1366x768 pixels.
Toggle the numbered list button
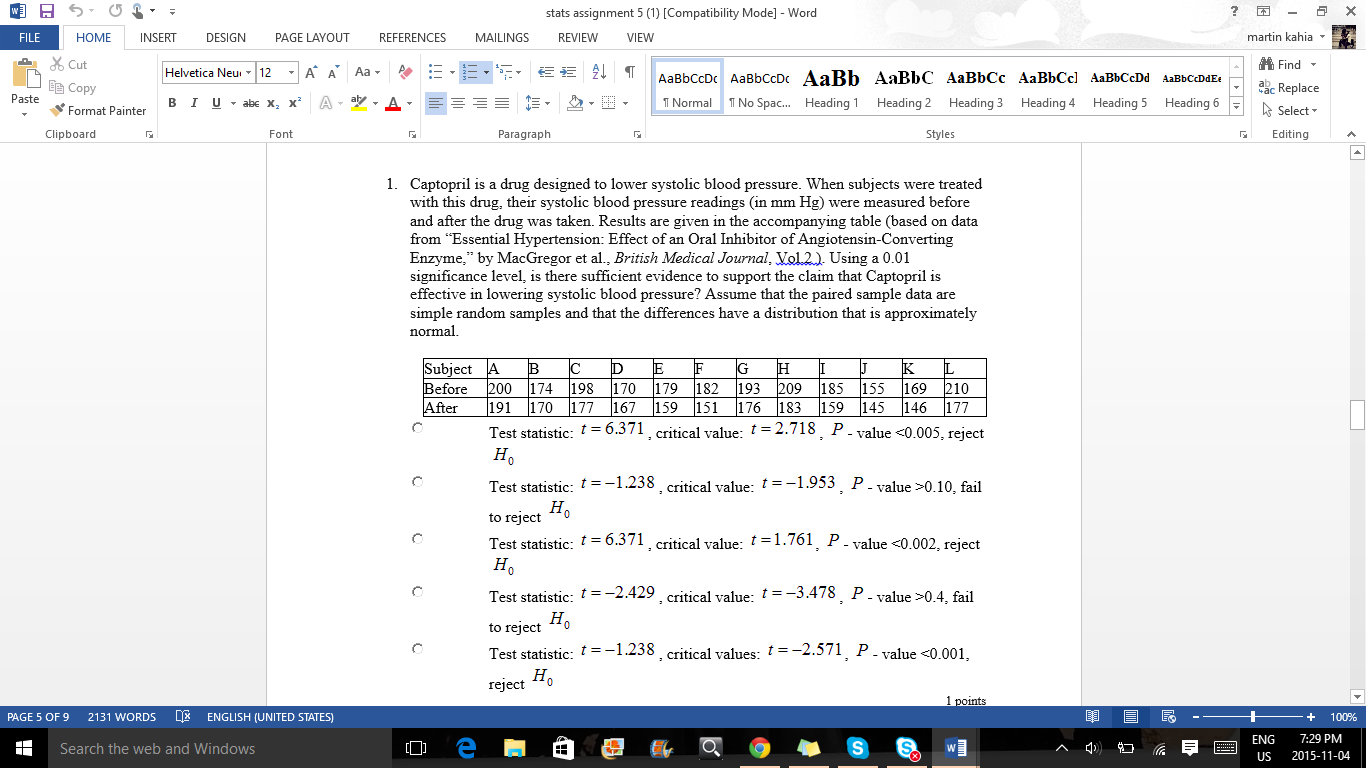pos(470,72)
